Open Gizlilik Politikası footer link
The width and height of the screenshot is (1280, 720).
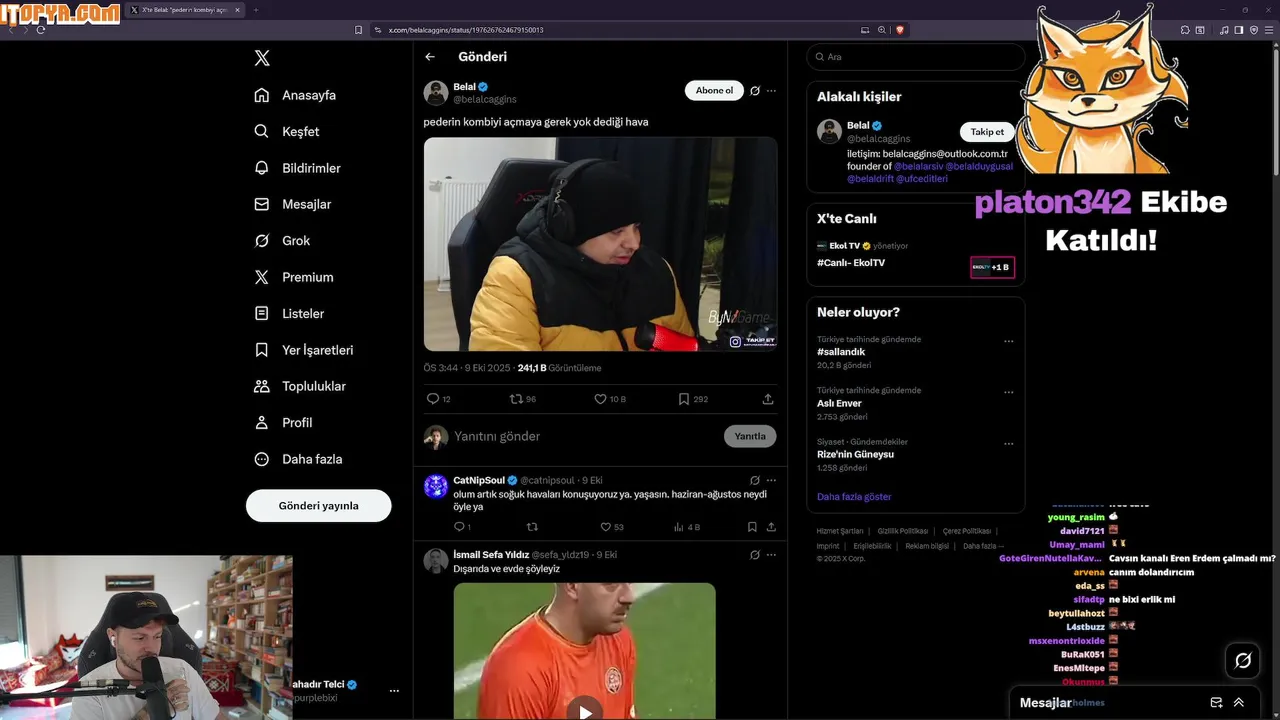(903, 531)
